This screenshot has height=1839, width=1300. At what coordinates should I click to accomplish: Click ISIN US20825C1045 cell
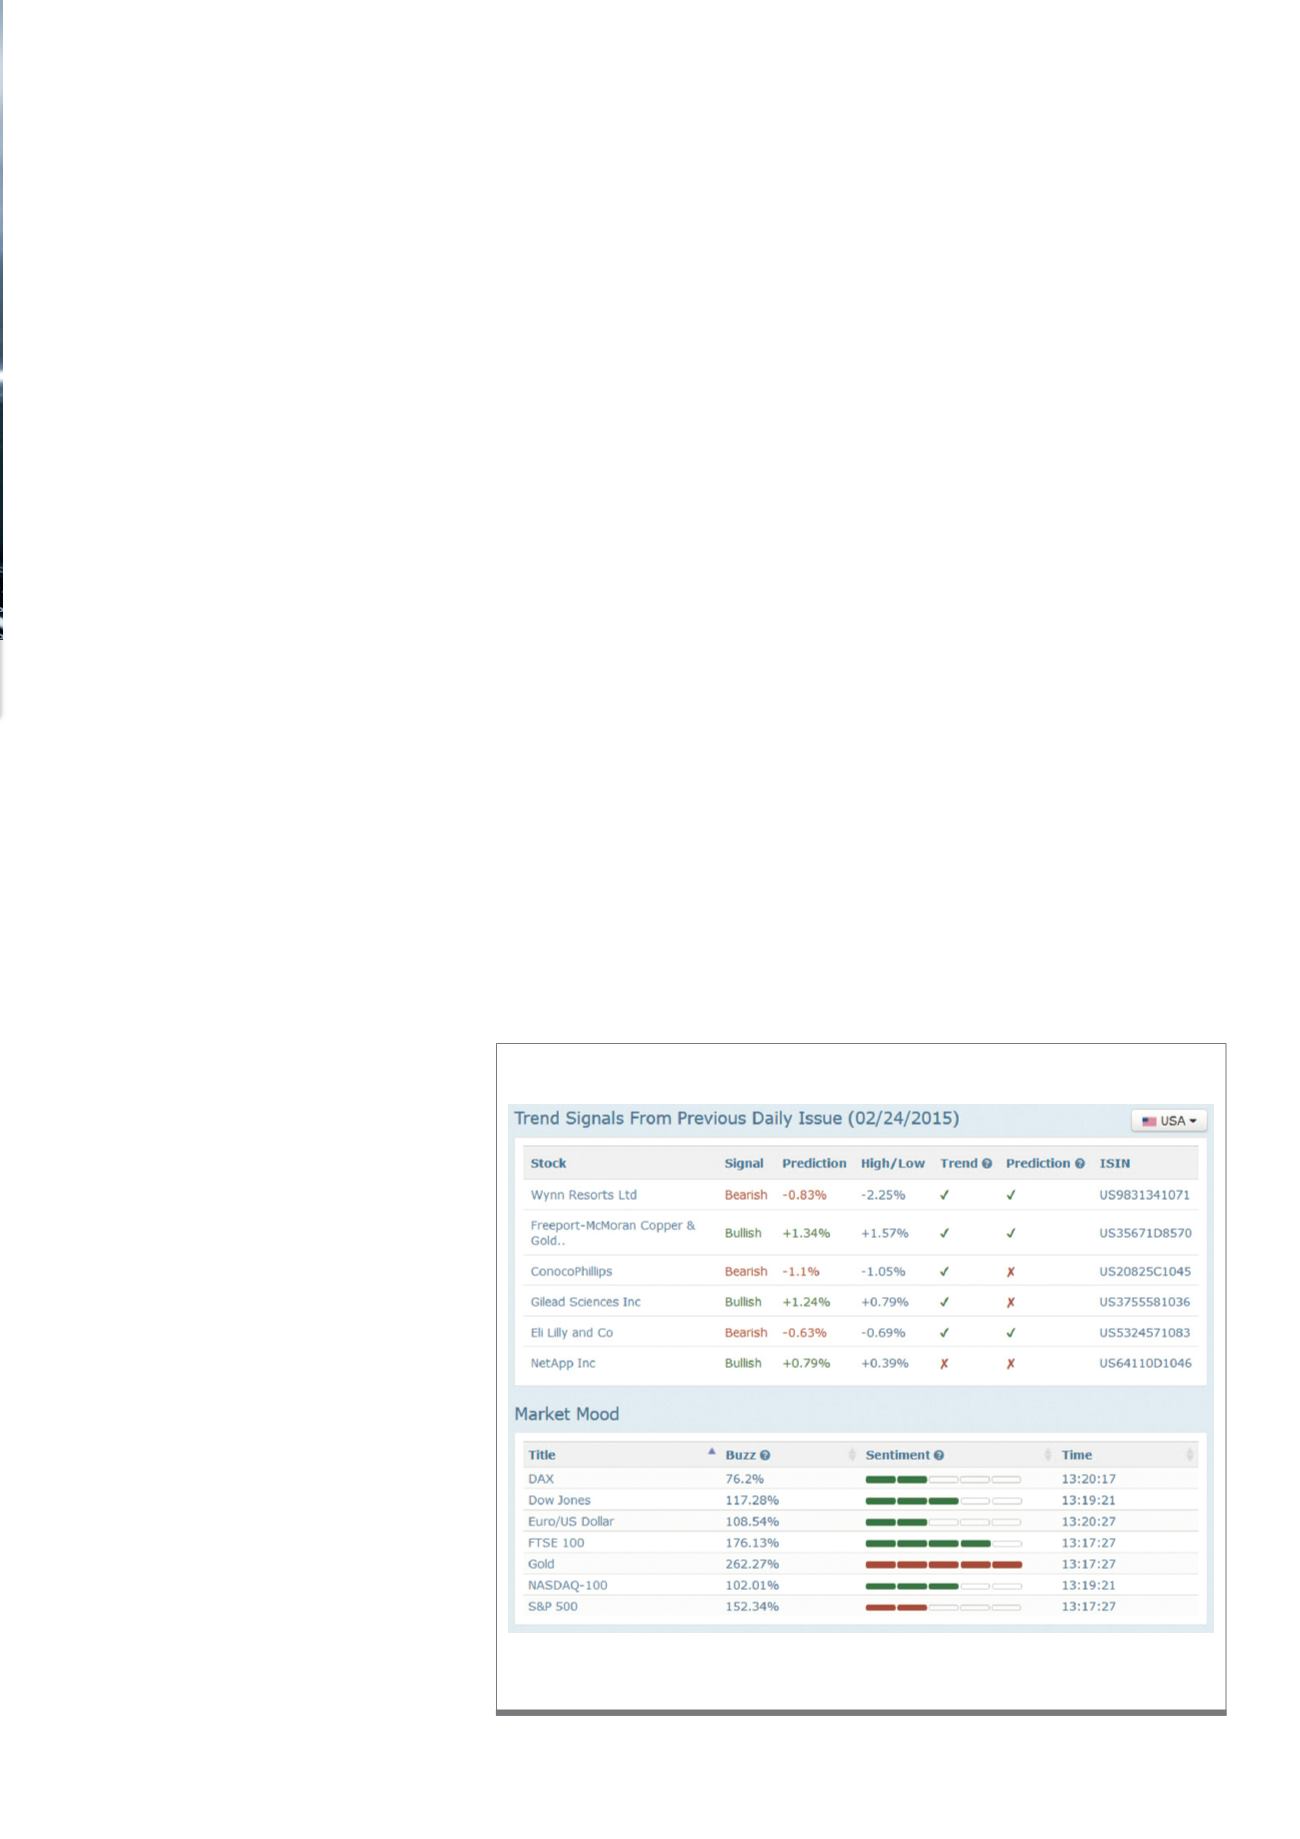point(1145,1272)
